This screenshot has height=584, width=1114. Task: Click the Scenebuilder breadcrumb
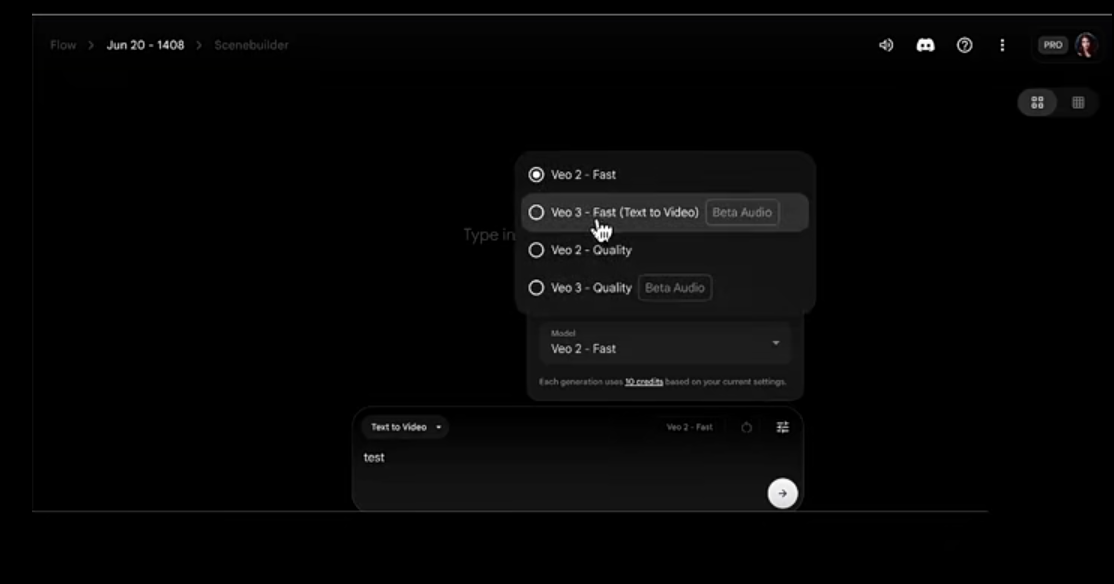[252, 45]
